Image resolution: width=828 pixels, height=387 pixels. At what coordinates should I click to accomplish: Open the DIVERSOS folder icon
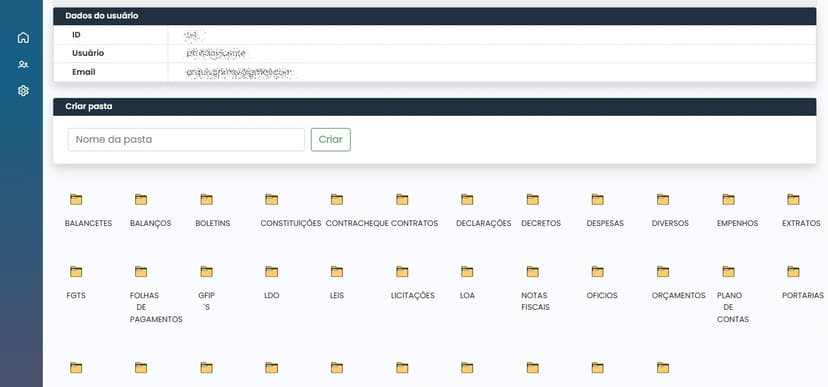click(x=663, y=200)
